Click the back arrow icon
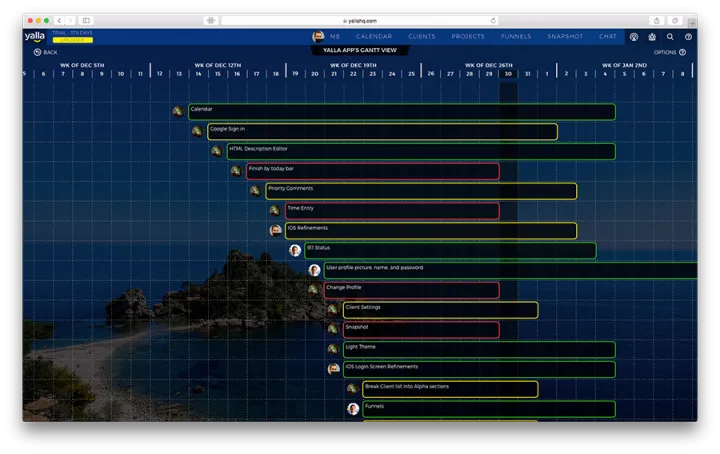Viewport: 720px width, 454px height. point(37,52)
